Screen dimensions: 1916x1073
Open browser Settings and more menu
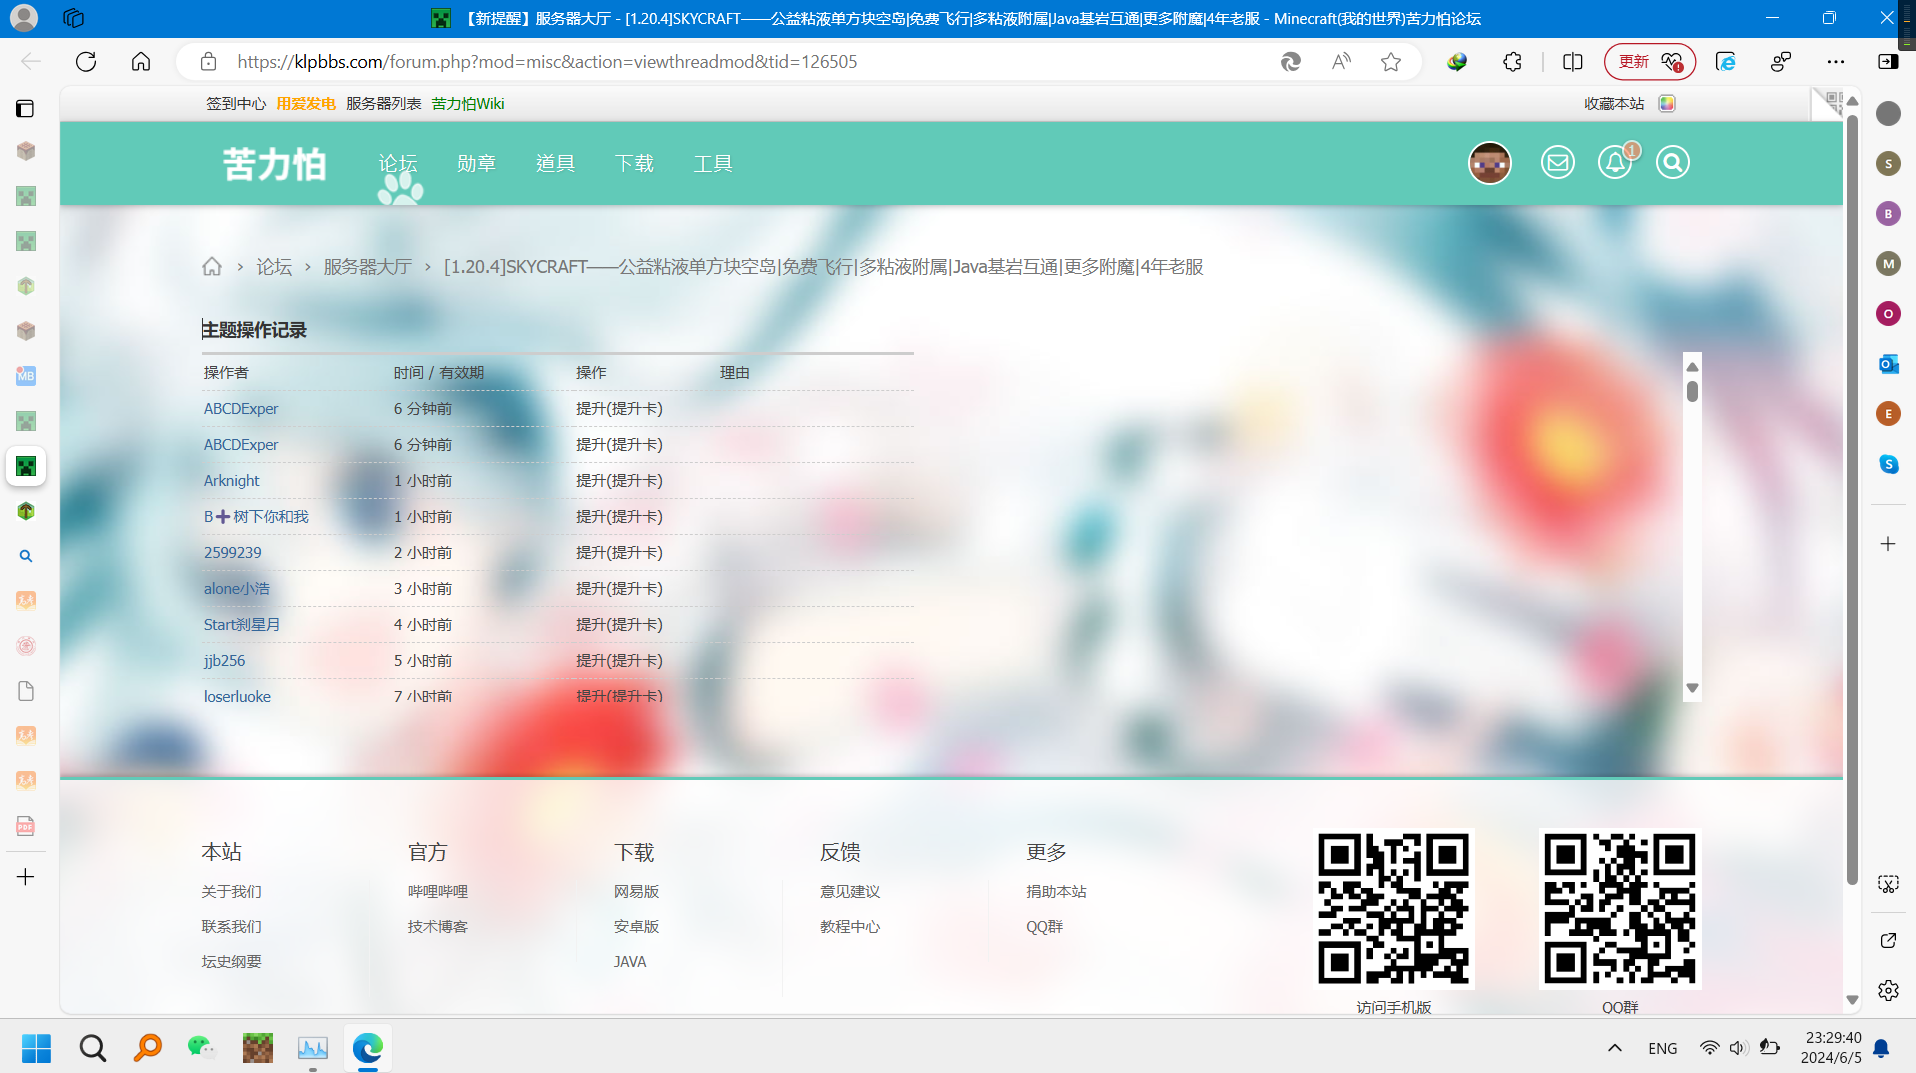click(1835, 62)
